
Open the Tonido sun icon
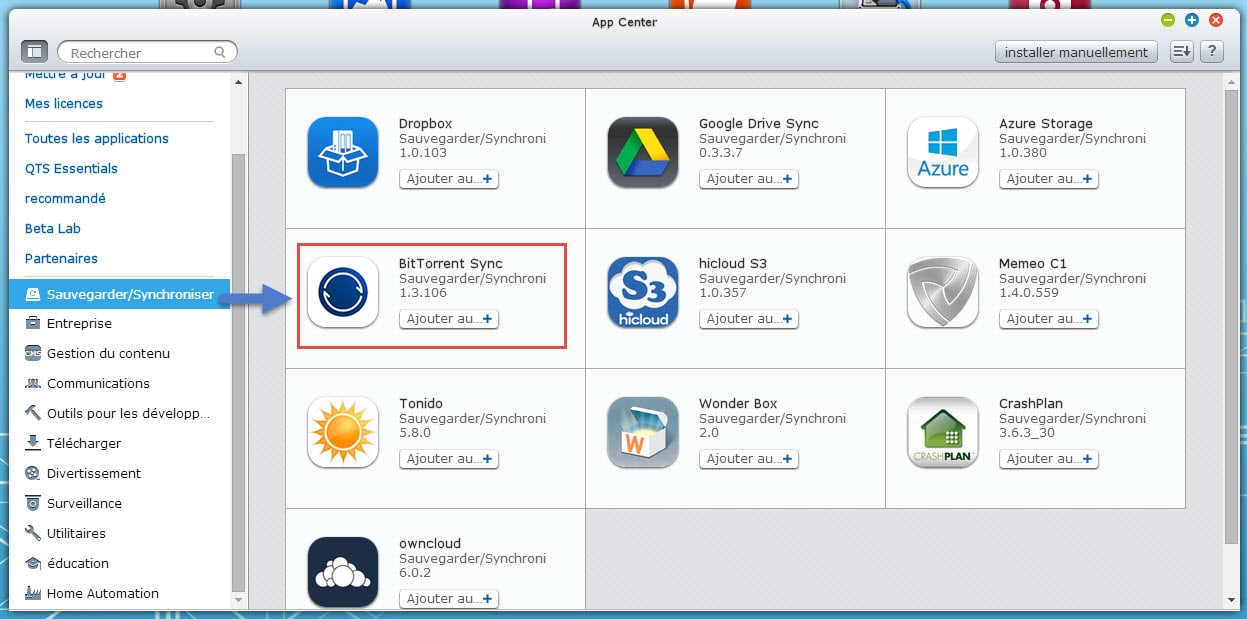[x=343, y=433]
